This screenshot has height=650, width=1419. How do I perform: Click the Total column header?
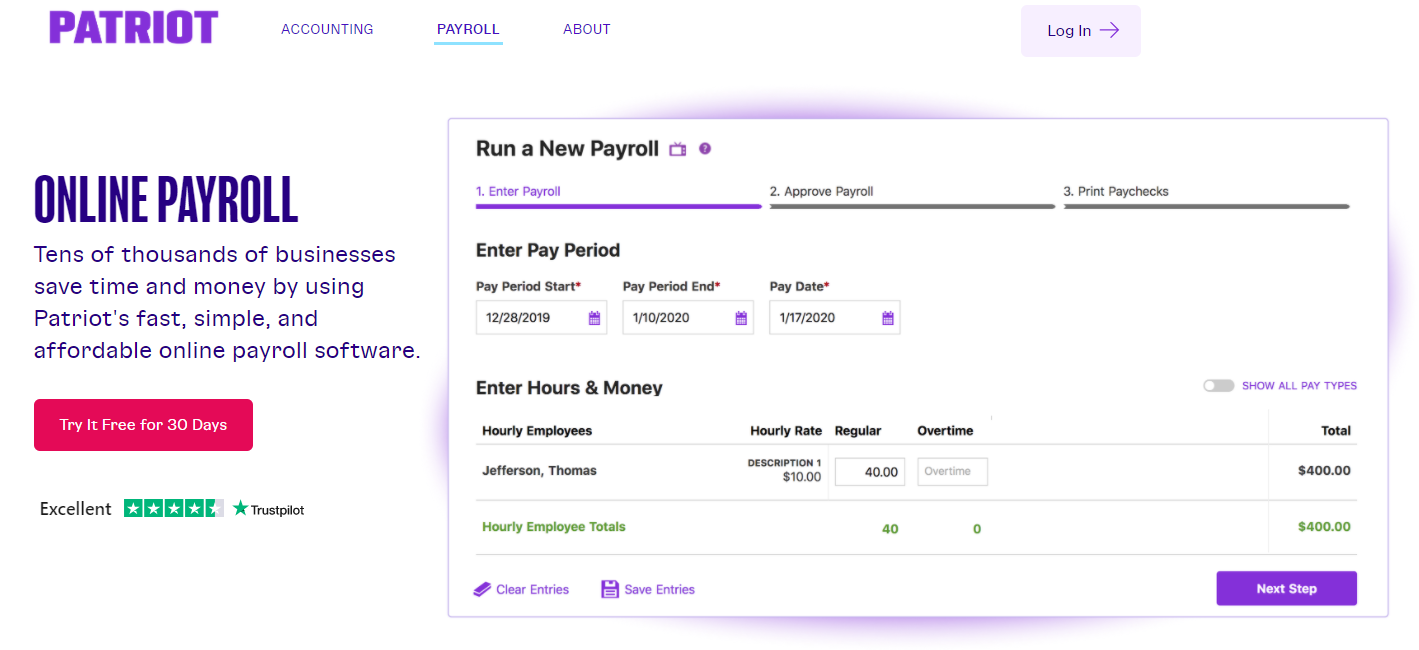[1336, 431]
